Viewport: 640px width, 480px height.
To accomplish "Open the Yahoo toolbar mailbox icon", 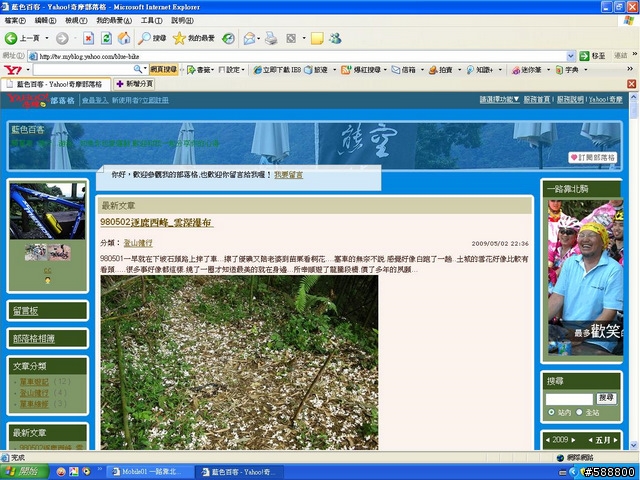I will click(x=396, y=70).
